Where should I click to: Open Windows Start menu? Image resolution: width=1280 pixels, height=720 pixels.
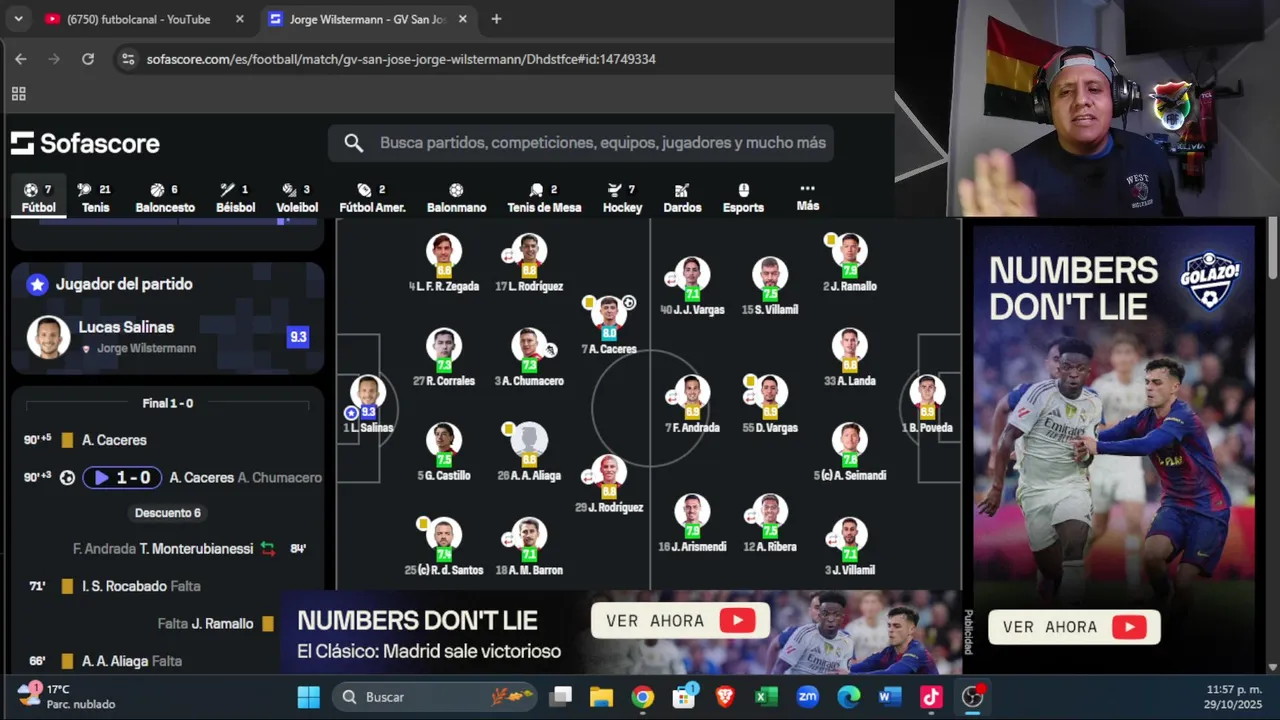[x=309, y=697]
